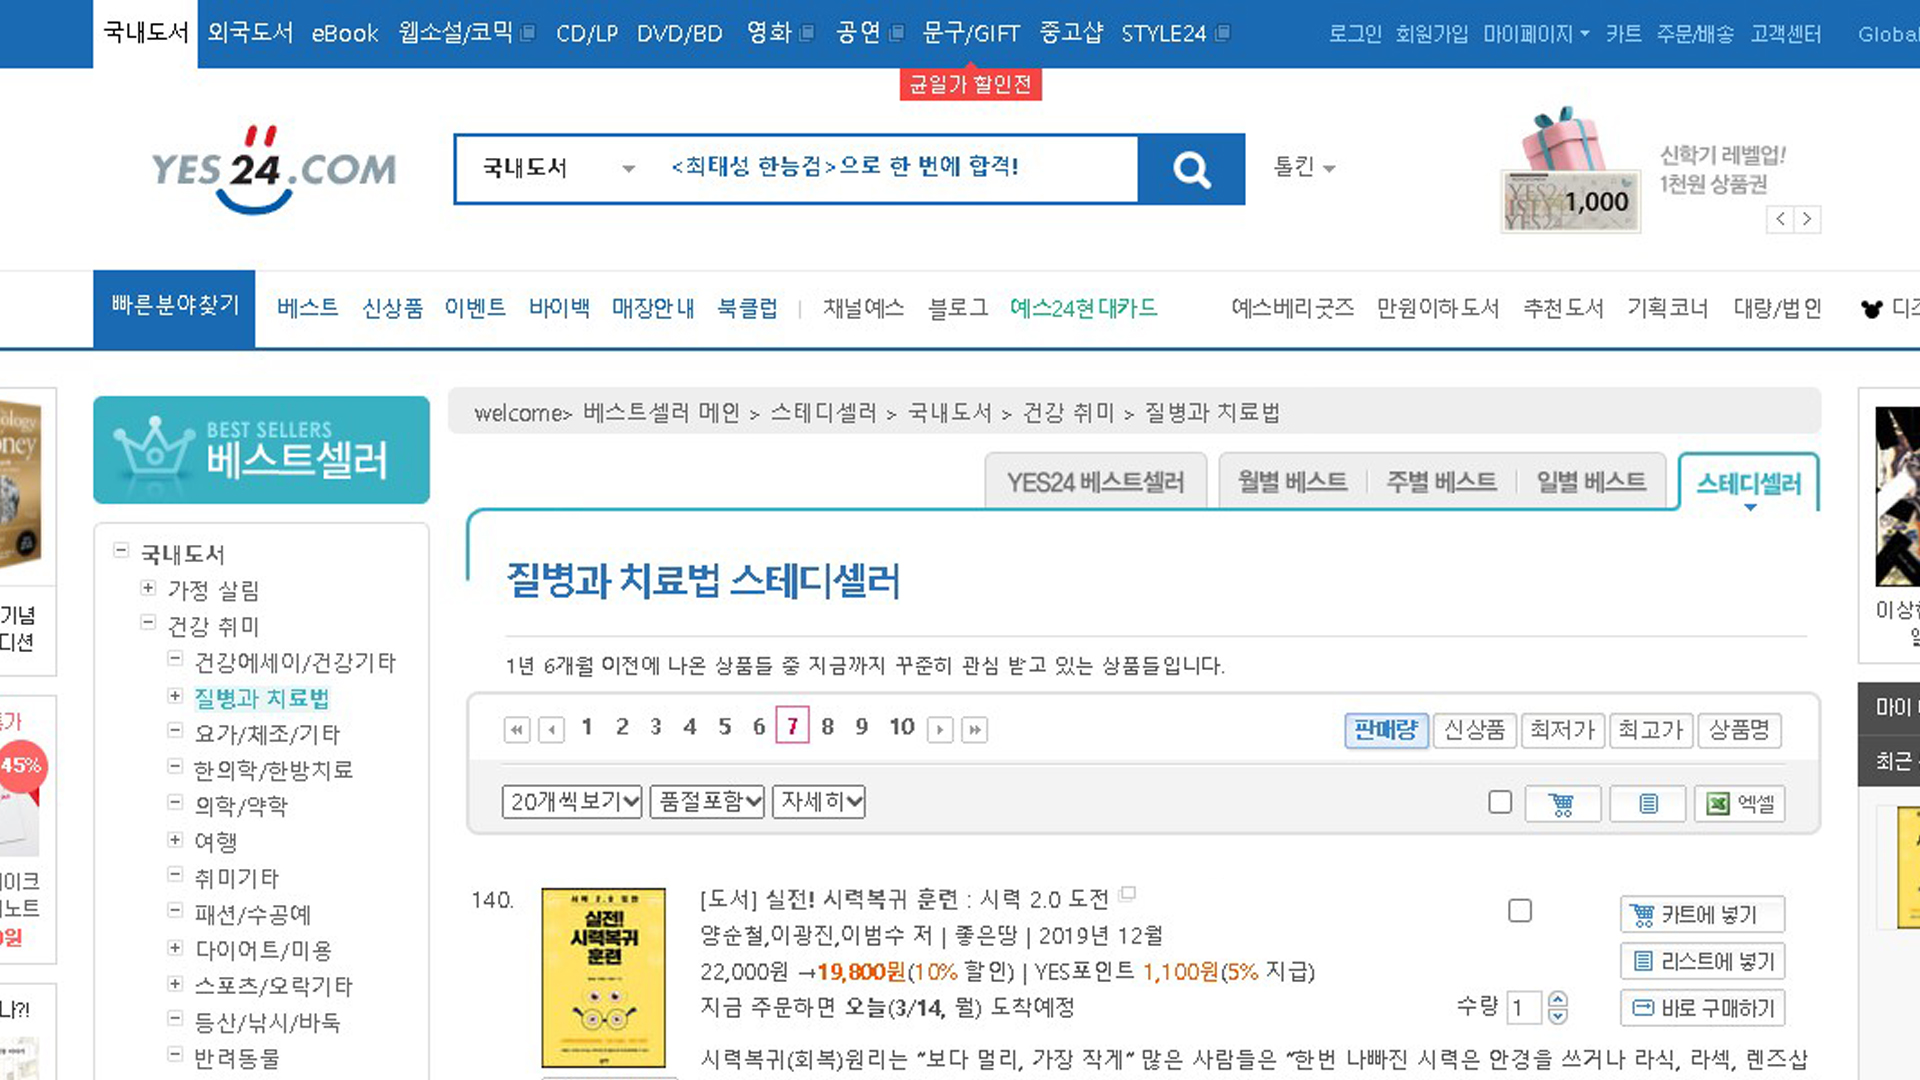Switch to 주별 베스트 tab
1920x1080 pixels.
click(x=1441, y=482)
